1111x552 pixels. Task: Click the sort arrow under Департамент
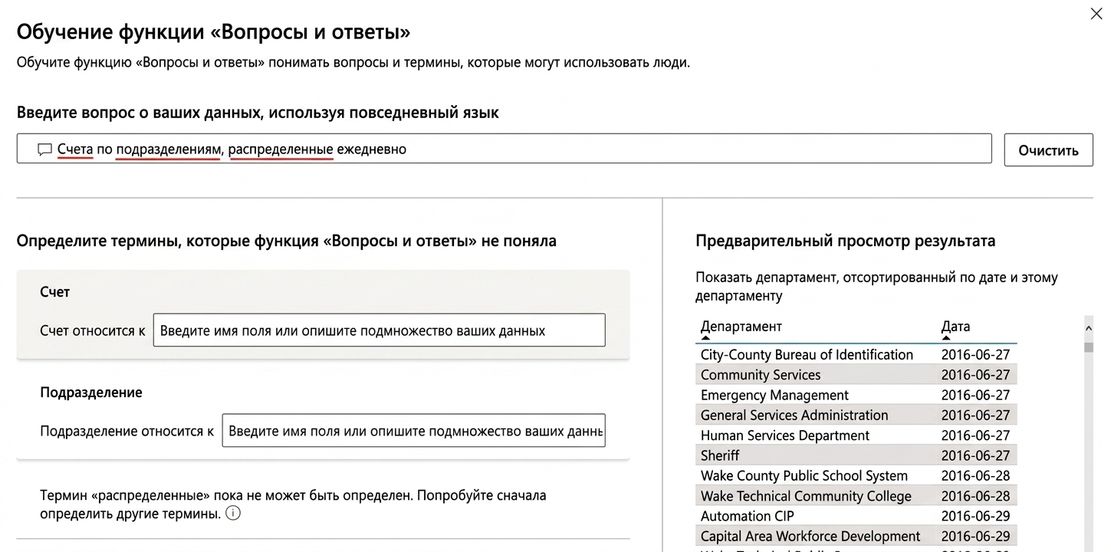[705, 339]
